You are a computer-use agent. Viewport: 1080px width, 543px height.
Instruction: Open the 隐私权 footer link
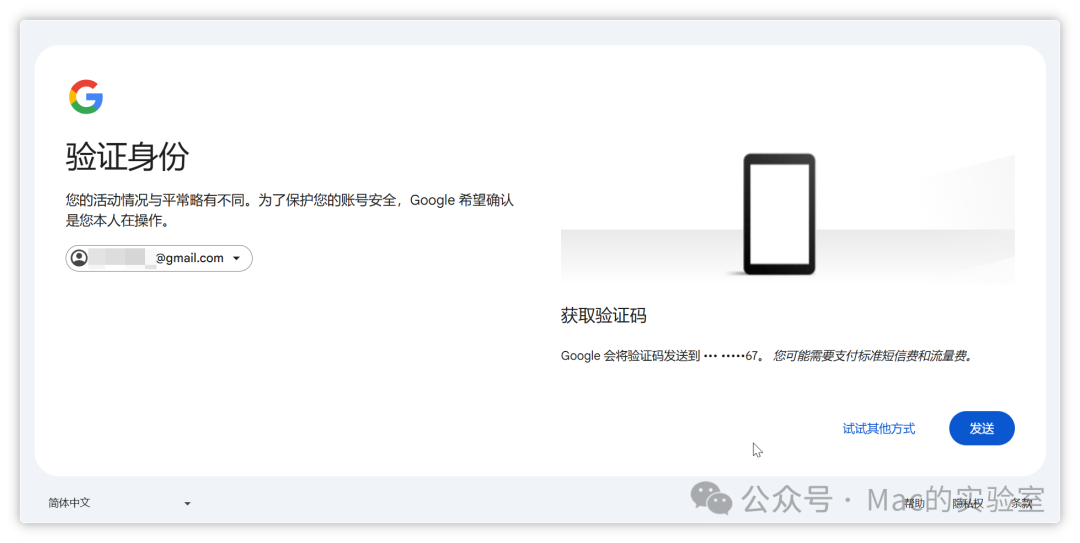[968, 503]
